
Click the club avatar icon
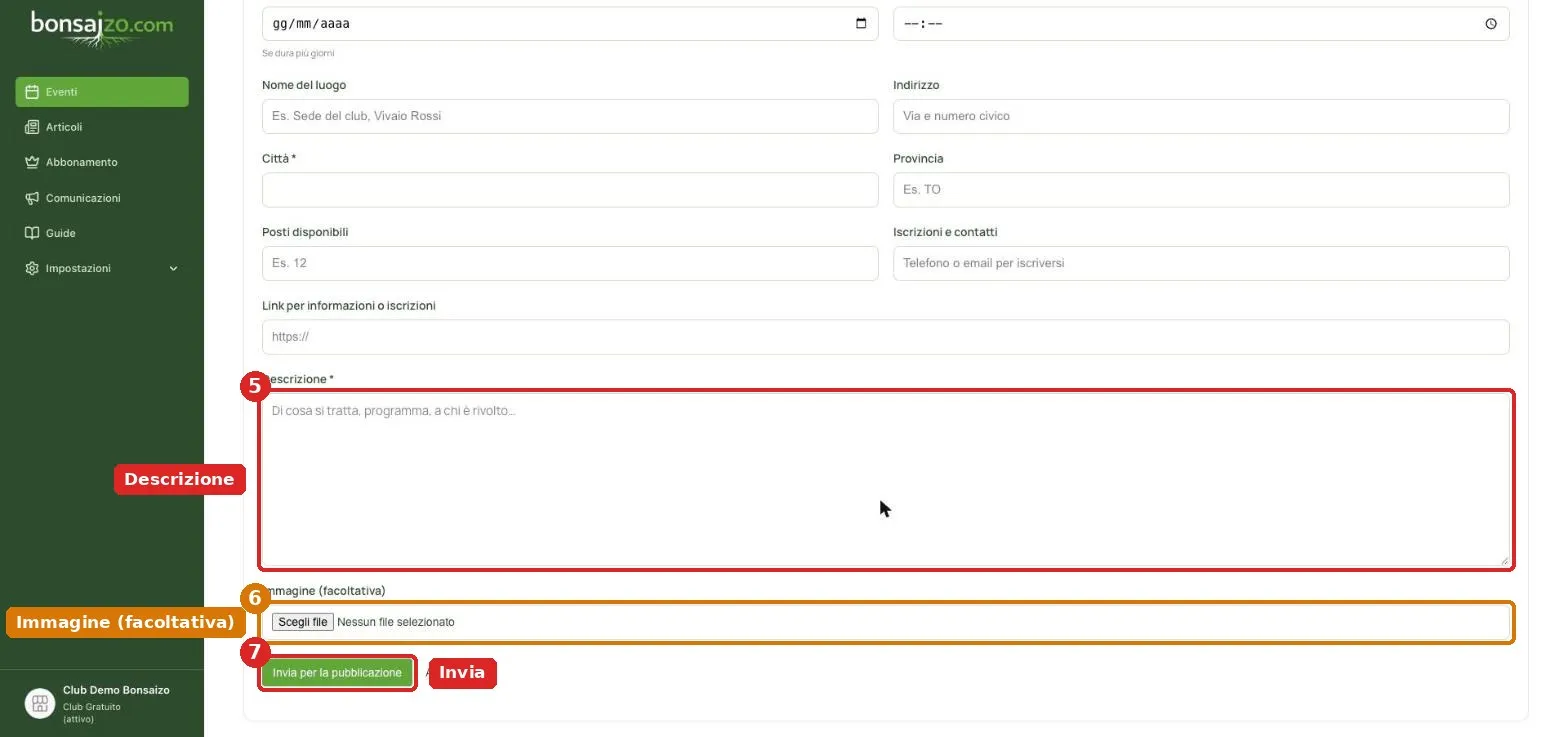pos(40,703)
